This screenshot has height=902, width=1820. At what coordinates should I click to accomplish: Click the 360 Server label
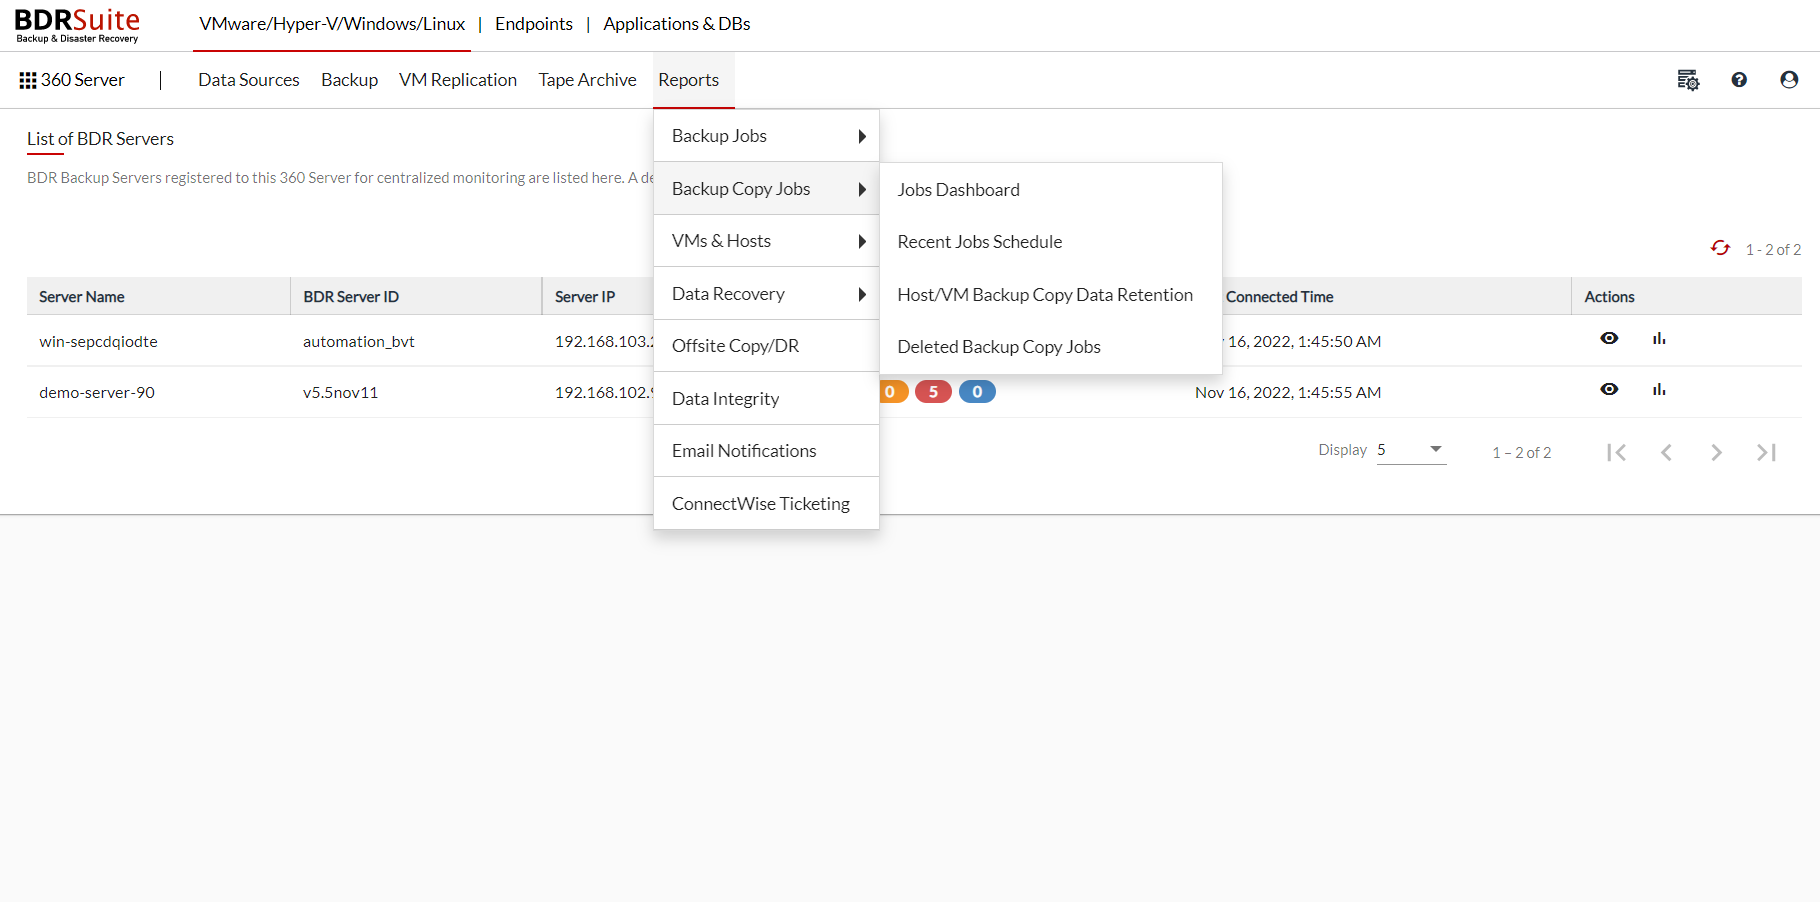83,80
